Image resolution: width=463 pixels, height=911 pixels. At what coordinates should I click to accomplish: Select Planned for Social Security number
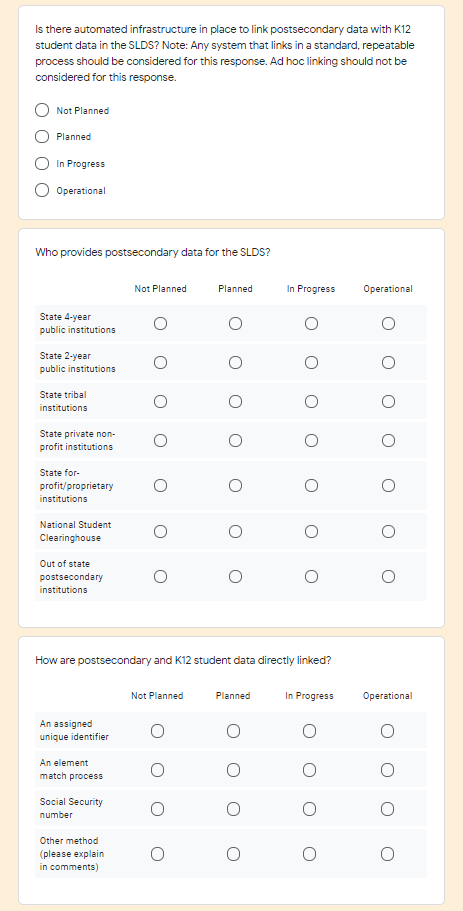coord(234,809)
